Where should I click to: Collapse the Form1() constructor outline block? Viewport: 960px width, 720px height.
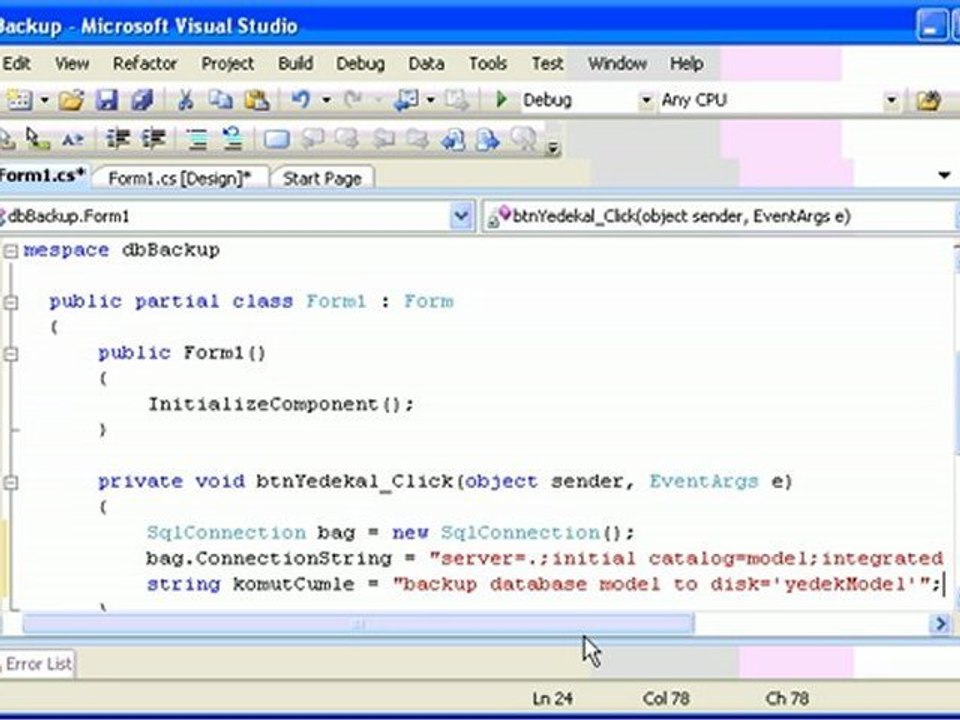point(10,354)
